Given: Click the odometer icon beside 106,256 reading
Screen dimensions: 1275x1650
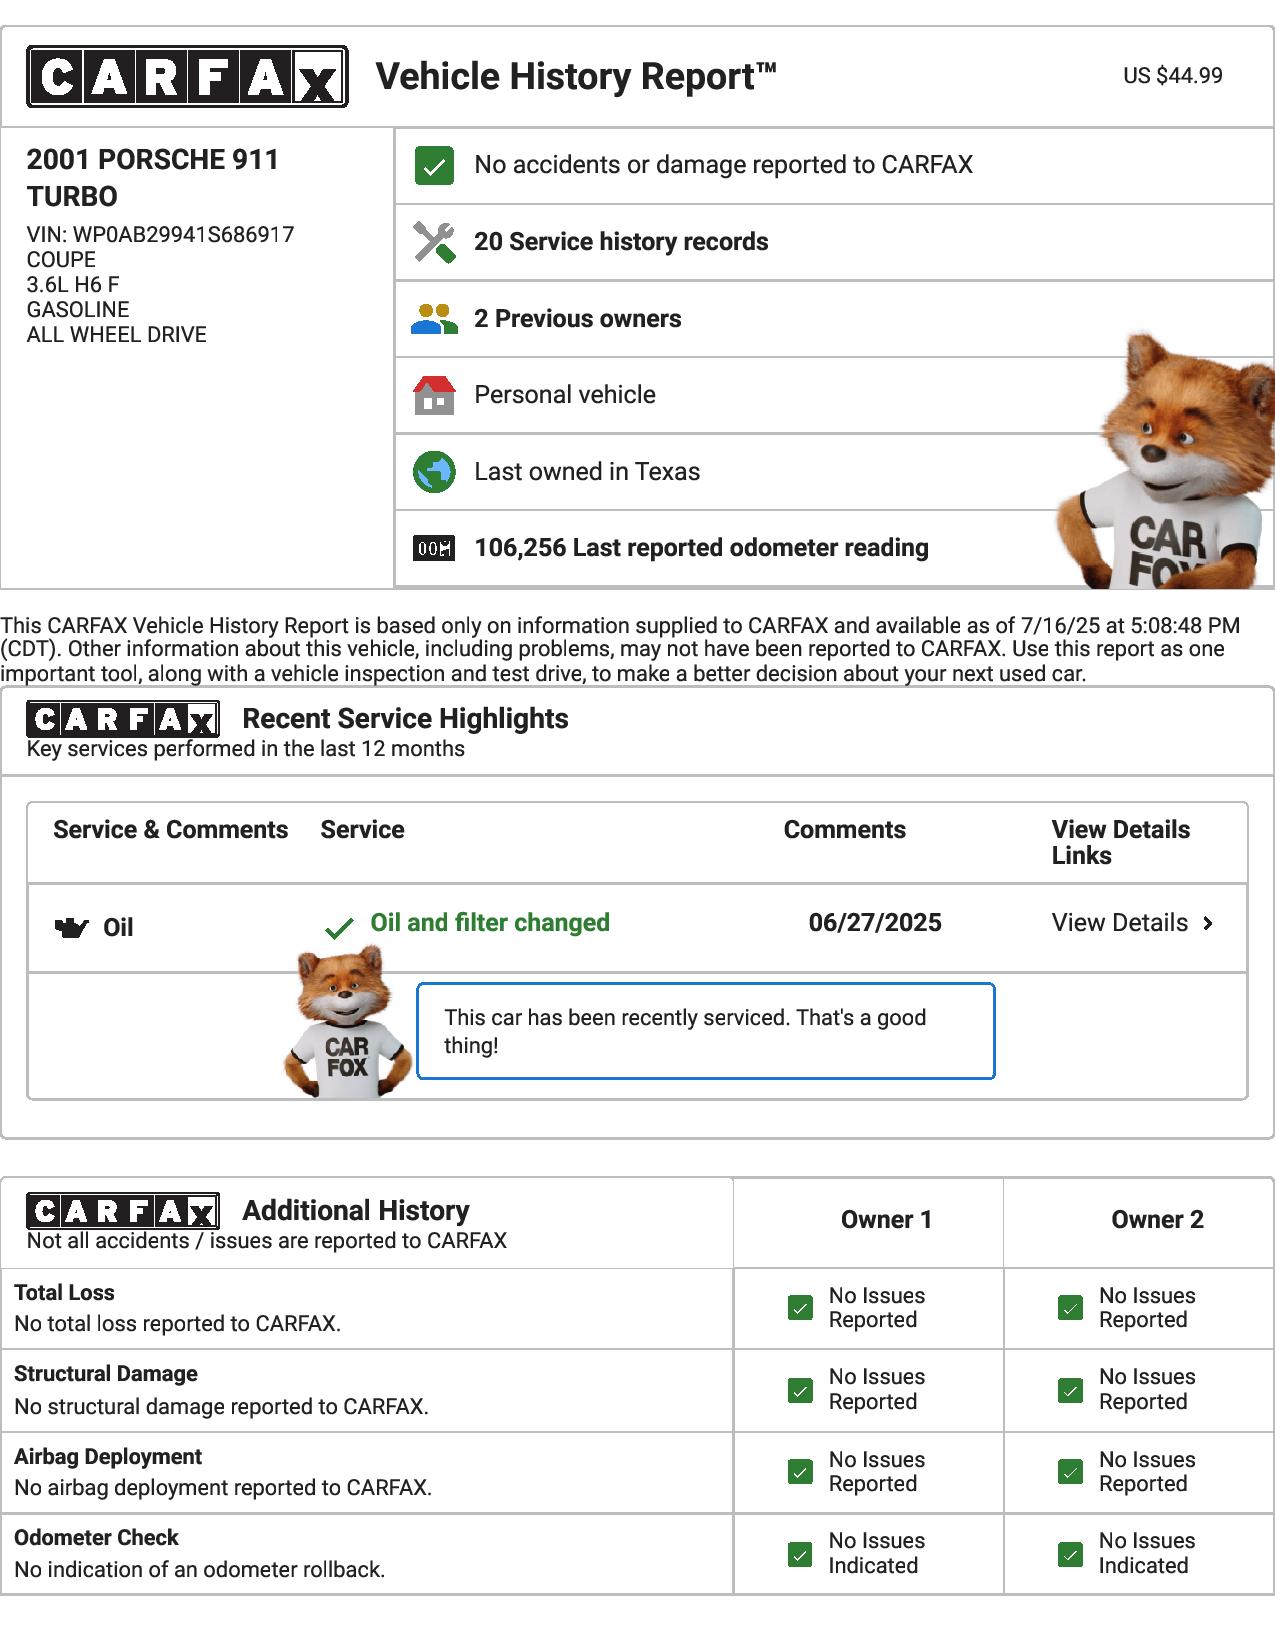Looking at the screenshot, I should pyautogui.click(x=434, y=548).
